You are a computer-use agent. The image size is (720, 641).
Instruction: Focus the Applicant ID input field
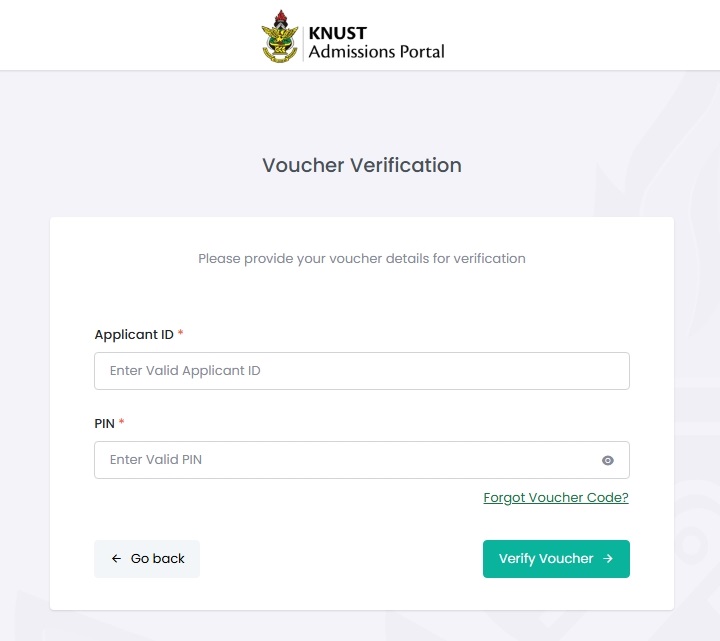point(361,371)
